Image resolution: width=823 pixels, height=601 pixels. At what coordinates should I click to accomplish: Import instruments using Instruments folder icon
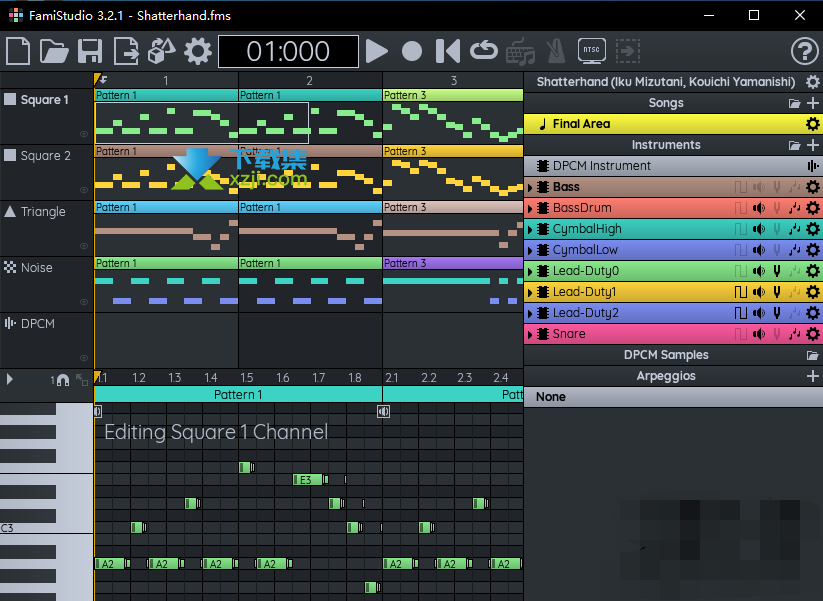[795, 145]
